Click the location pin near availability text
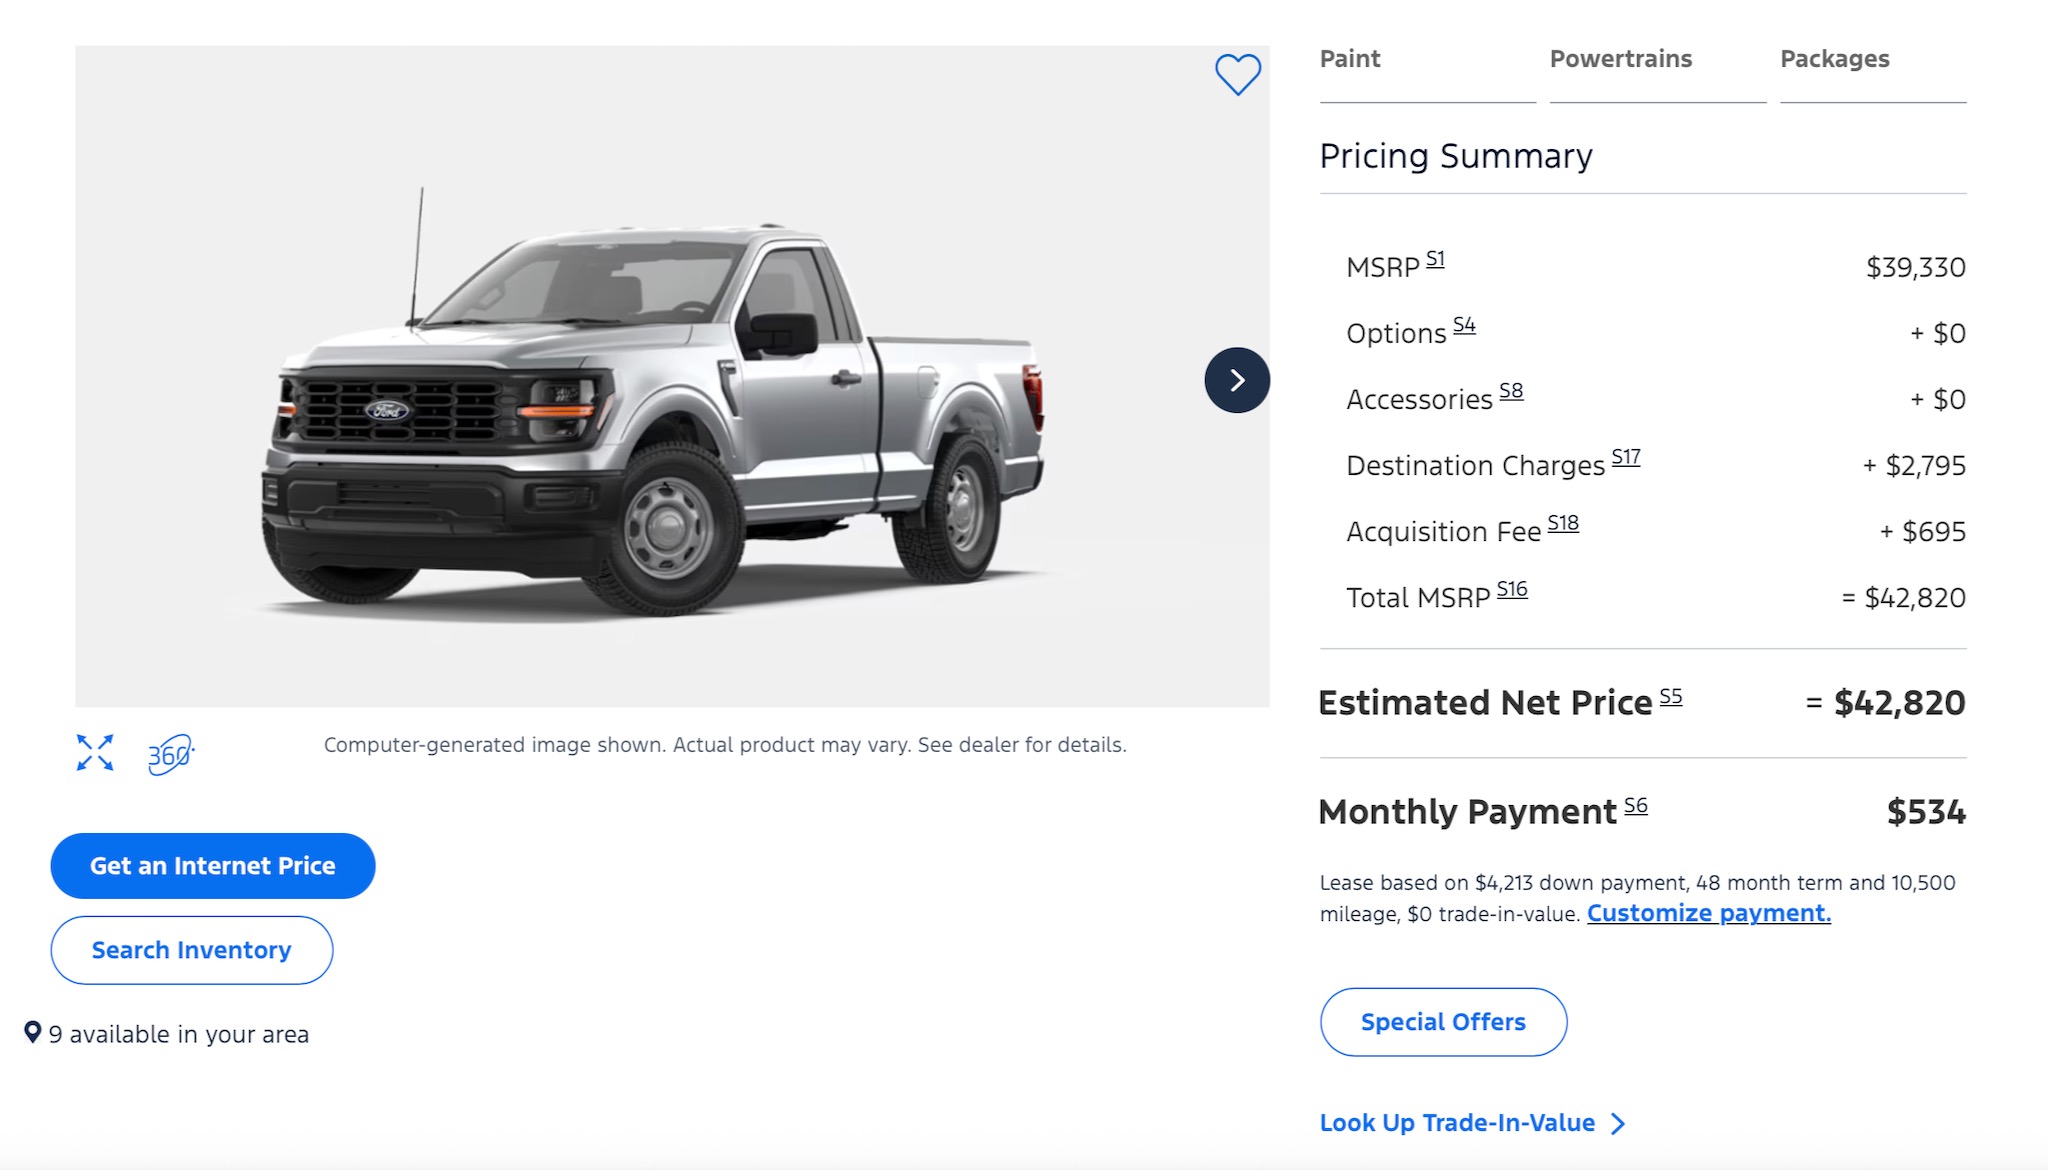This screenshot has height=1170, width=2048. [x=32, y=1033]
